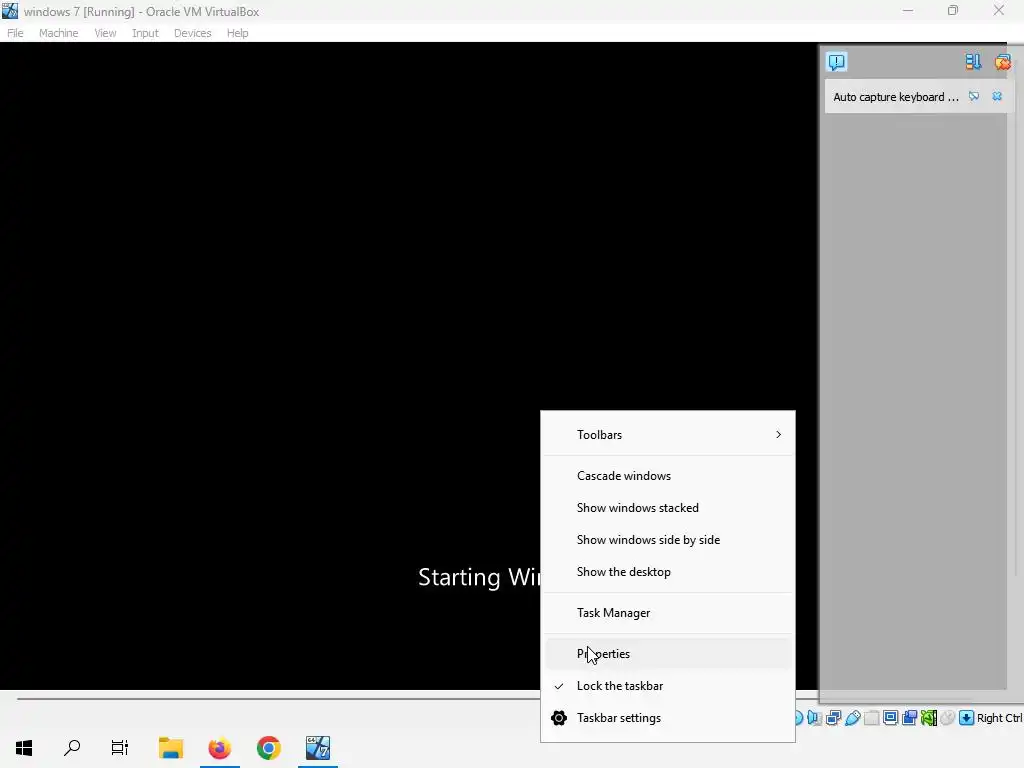1024x768 pixels.
Task: Open the Help menu
Action: [238, 33]
